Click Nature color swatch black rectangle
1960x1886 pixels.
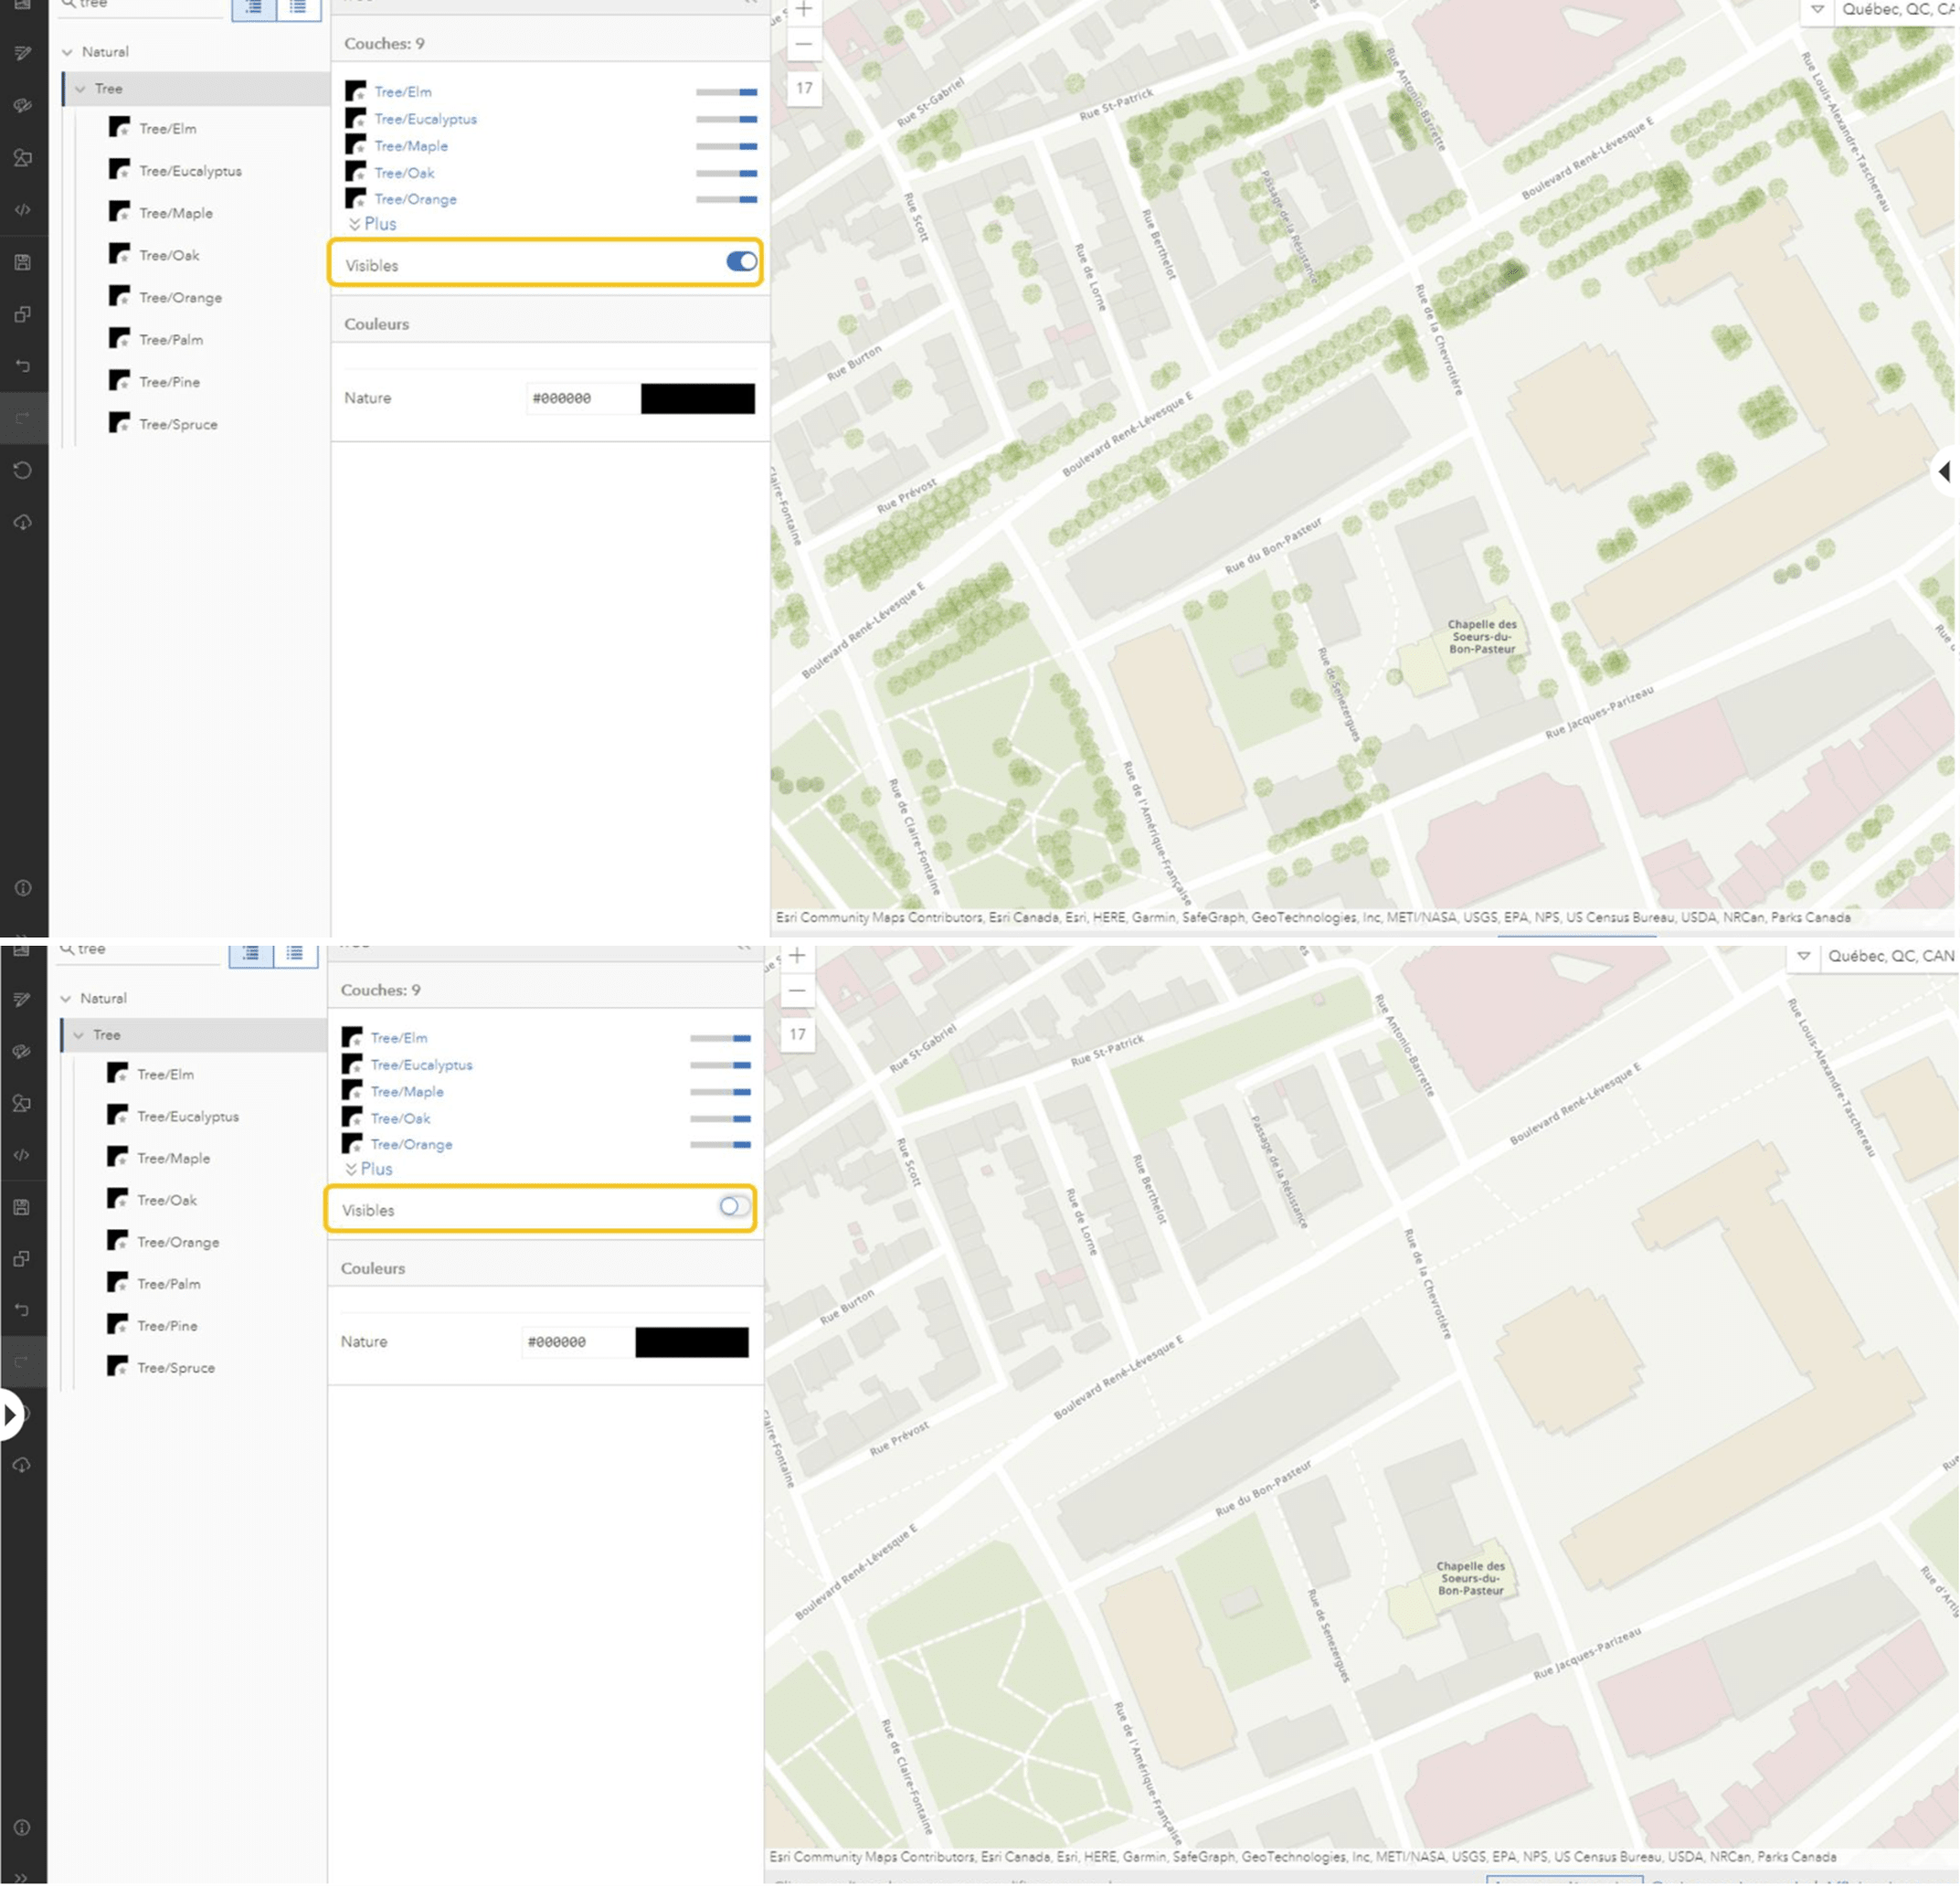696,397
